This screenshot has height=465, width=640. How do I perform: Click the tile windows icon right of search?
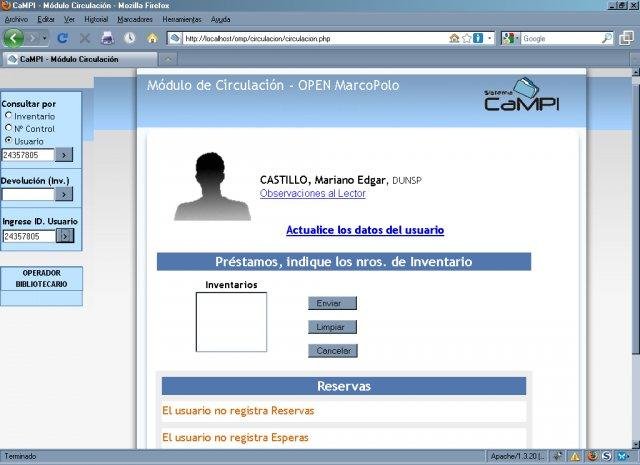626,38
